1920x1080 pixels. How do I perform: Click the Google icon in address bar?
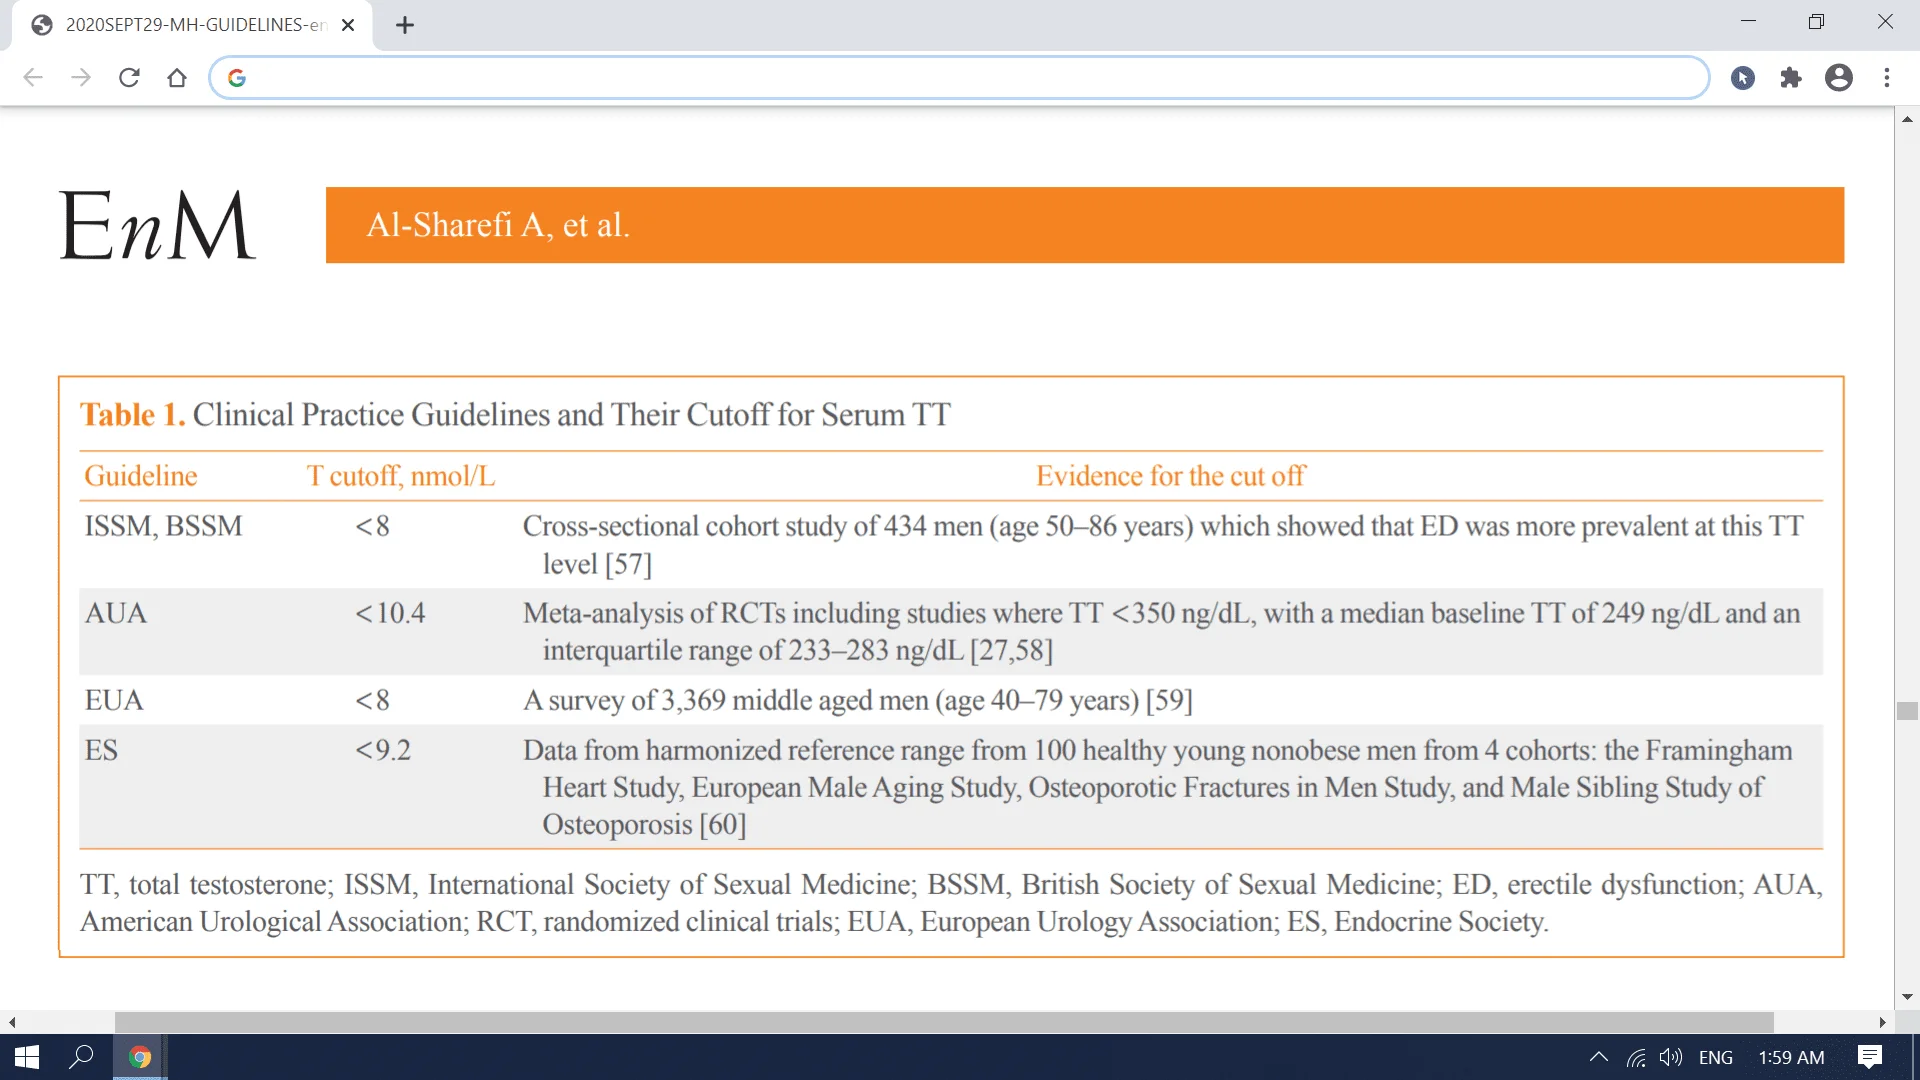(x=237, y=78)
